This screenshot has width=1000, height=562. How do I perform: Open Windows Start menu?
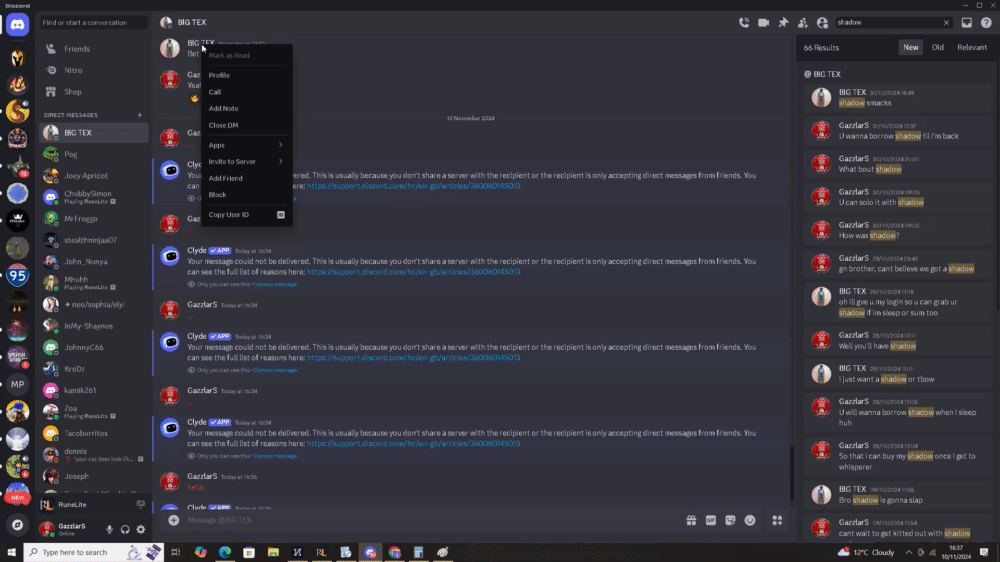[x=11, y=552]
